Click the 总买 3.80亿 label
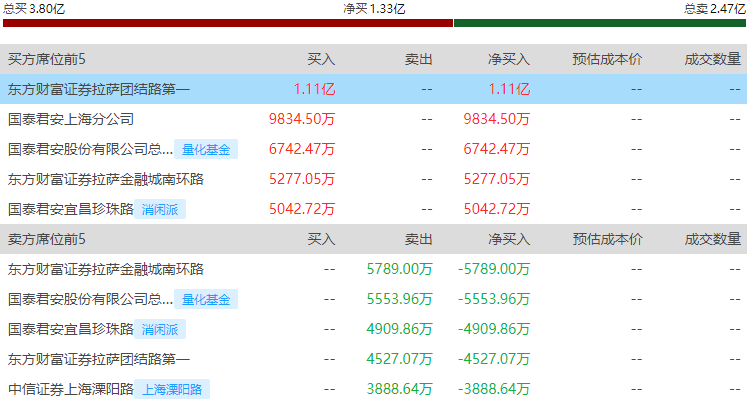The height and width of the screenshot is (401, 747). pos(33,9)
